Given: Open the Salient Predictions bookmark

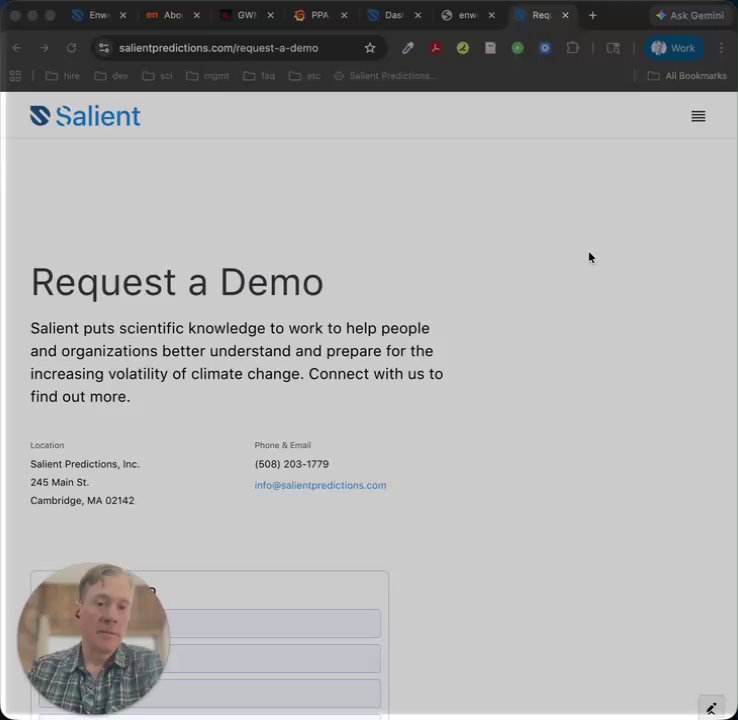Looking at the screenshot, I should [385, 76].
